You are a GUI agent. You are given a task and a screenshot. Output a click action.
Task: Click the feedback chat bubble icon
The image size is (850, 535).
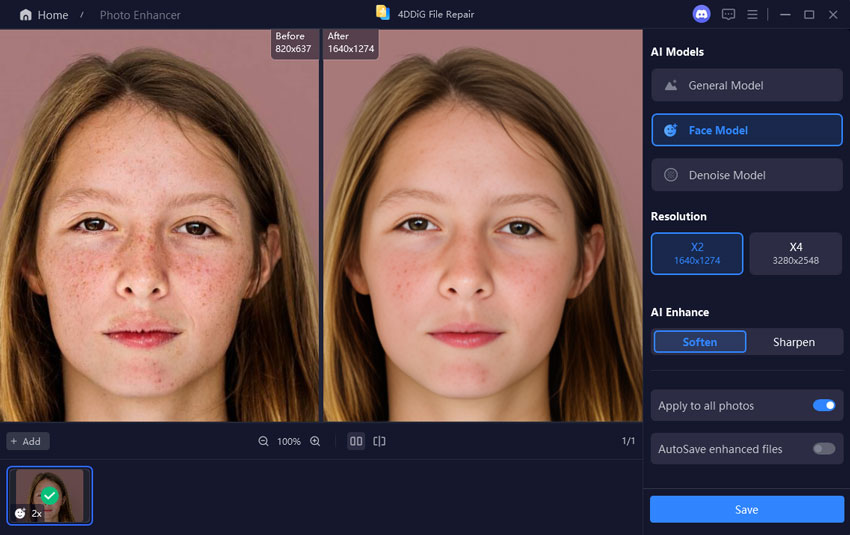point(728,14)
